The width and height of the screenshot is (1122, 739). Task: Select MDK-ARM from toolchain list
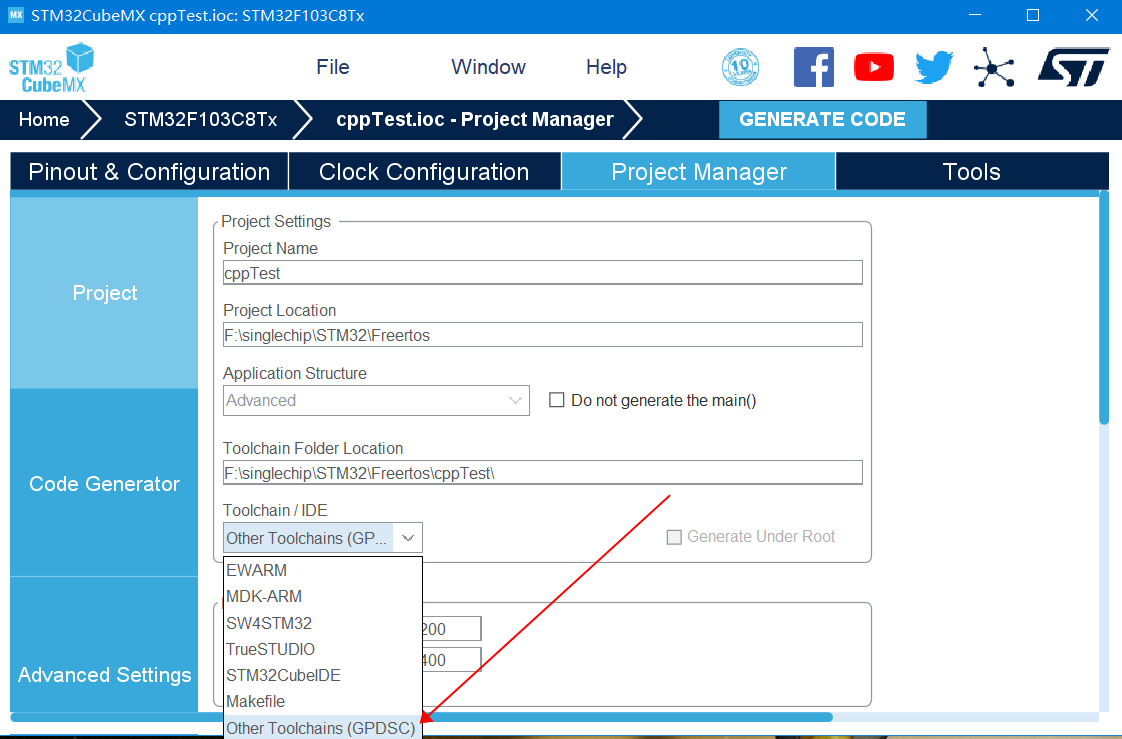coord(323,596)
